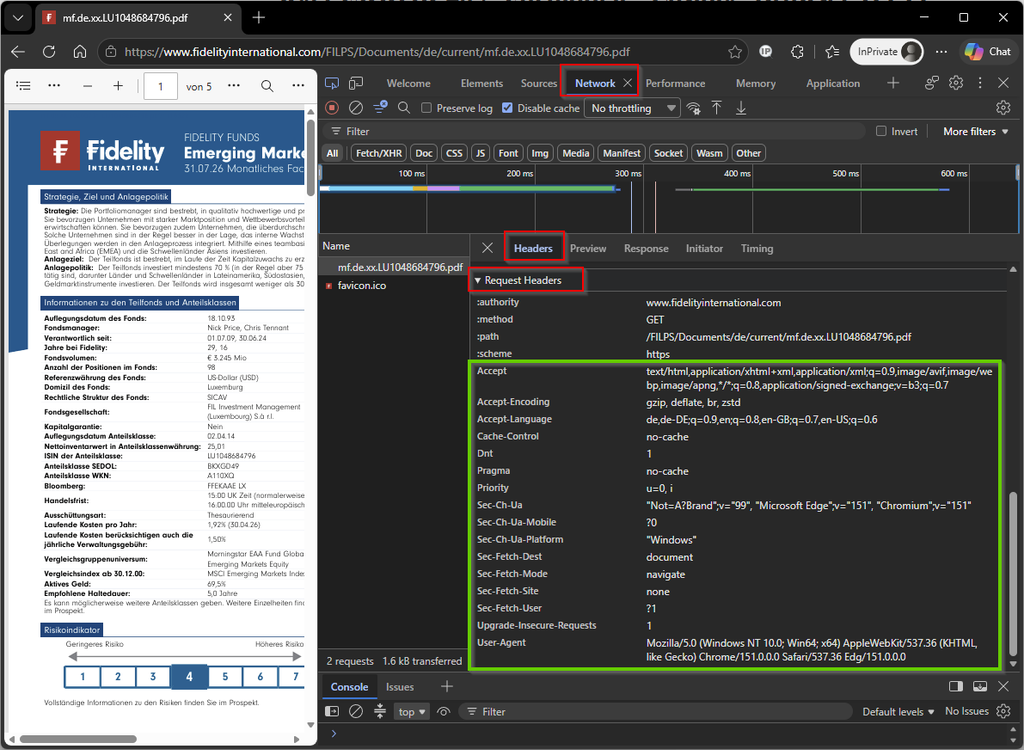Select the favicon.ico request
1024x750 pixels.
(394, 285)
